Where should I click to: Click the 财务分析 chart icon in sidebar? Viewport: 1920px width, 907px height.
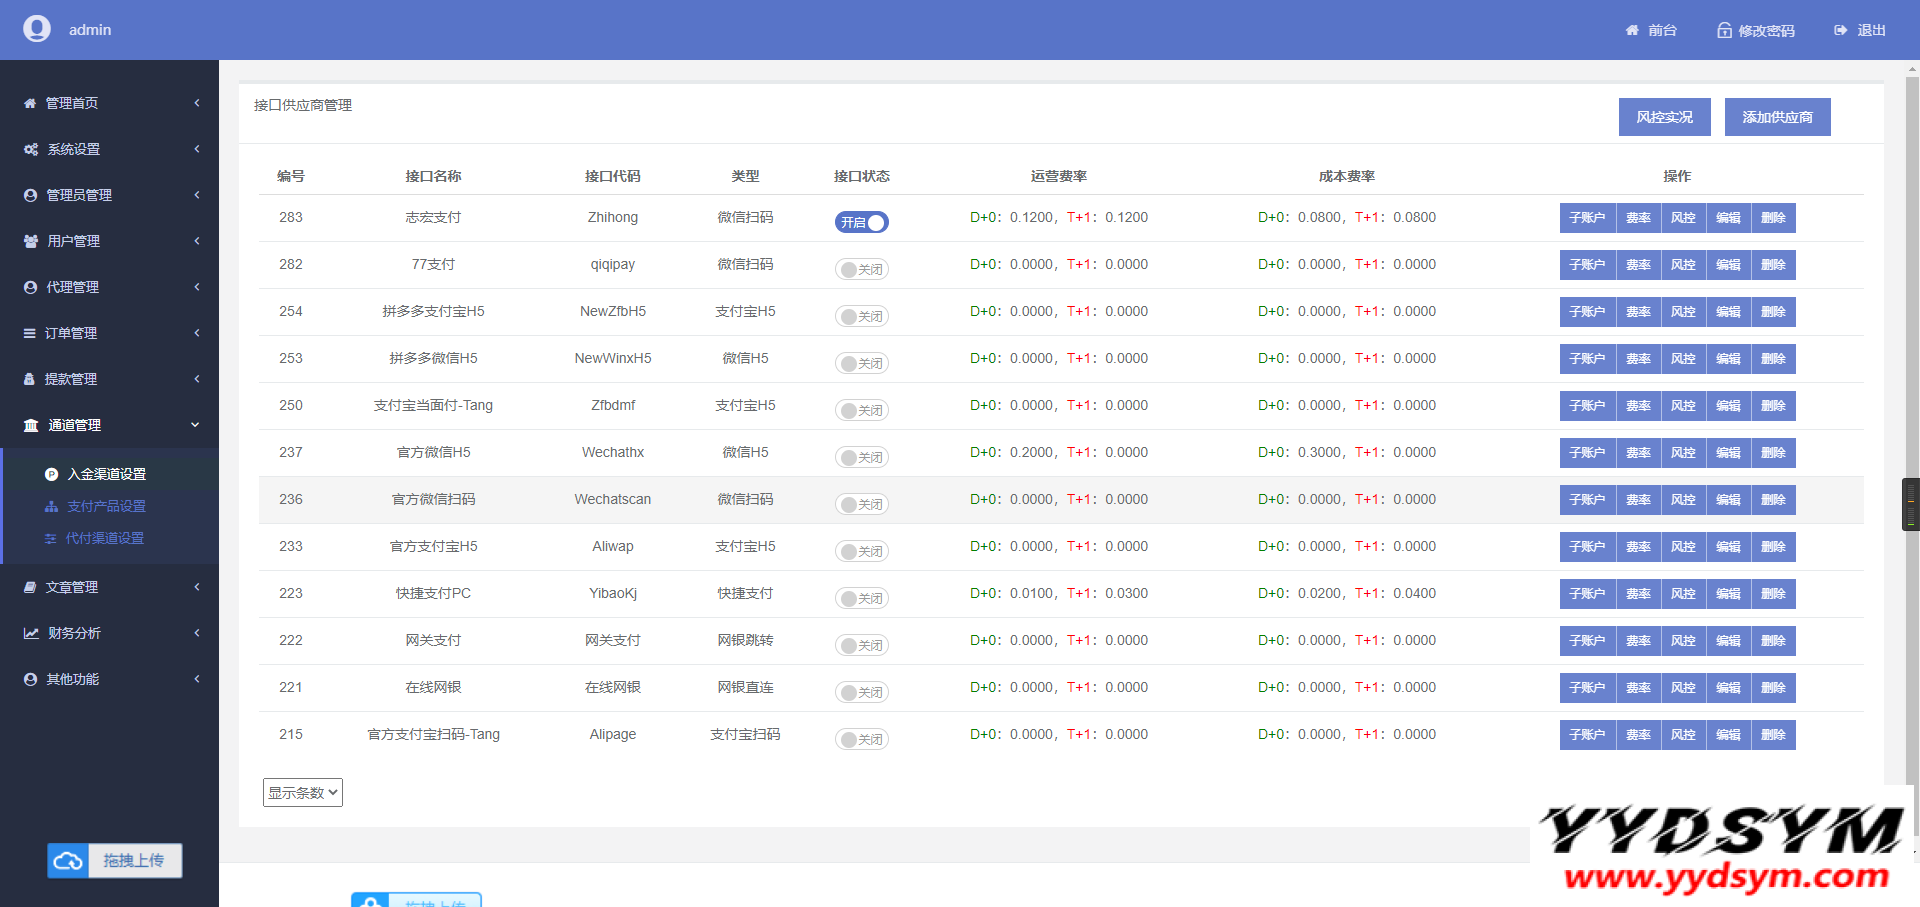click(x=31, y=634)
